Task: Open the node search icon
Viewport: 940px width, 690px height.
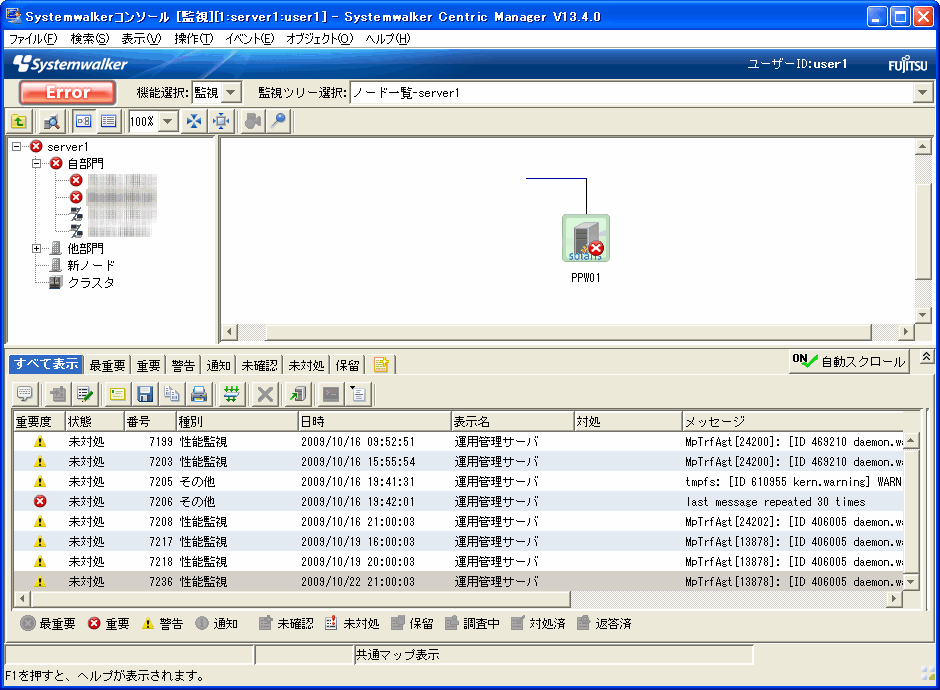Action: click(x=52, y=122)
